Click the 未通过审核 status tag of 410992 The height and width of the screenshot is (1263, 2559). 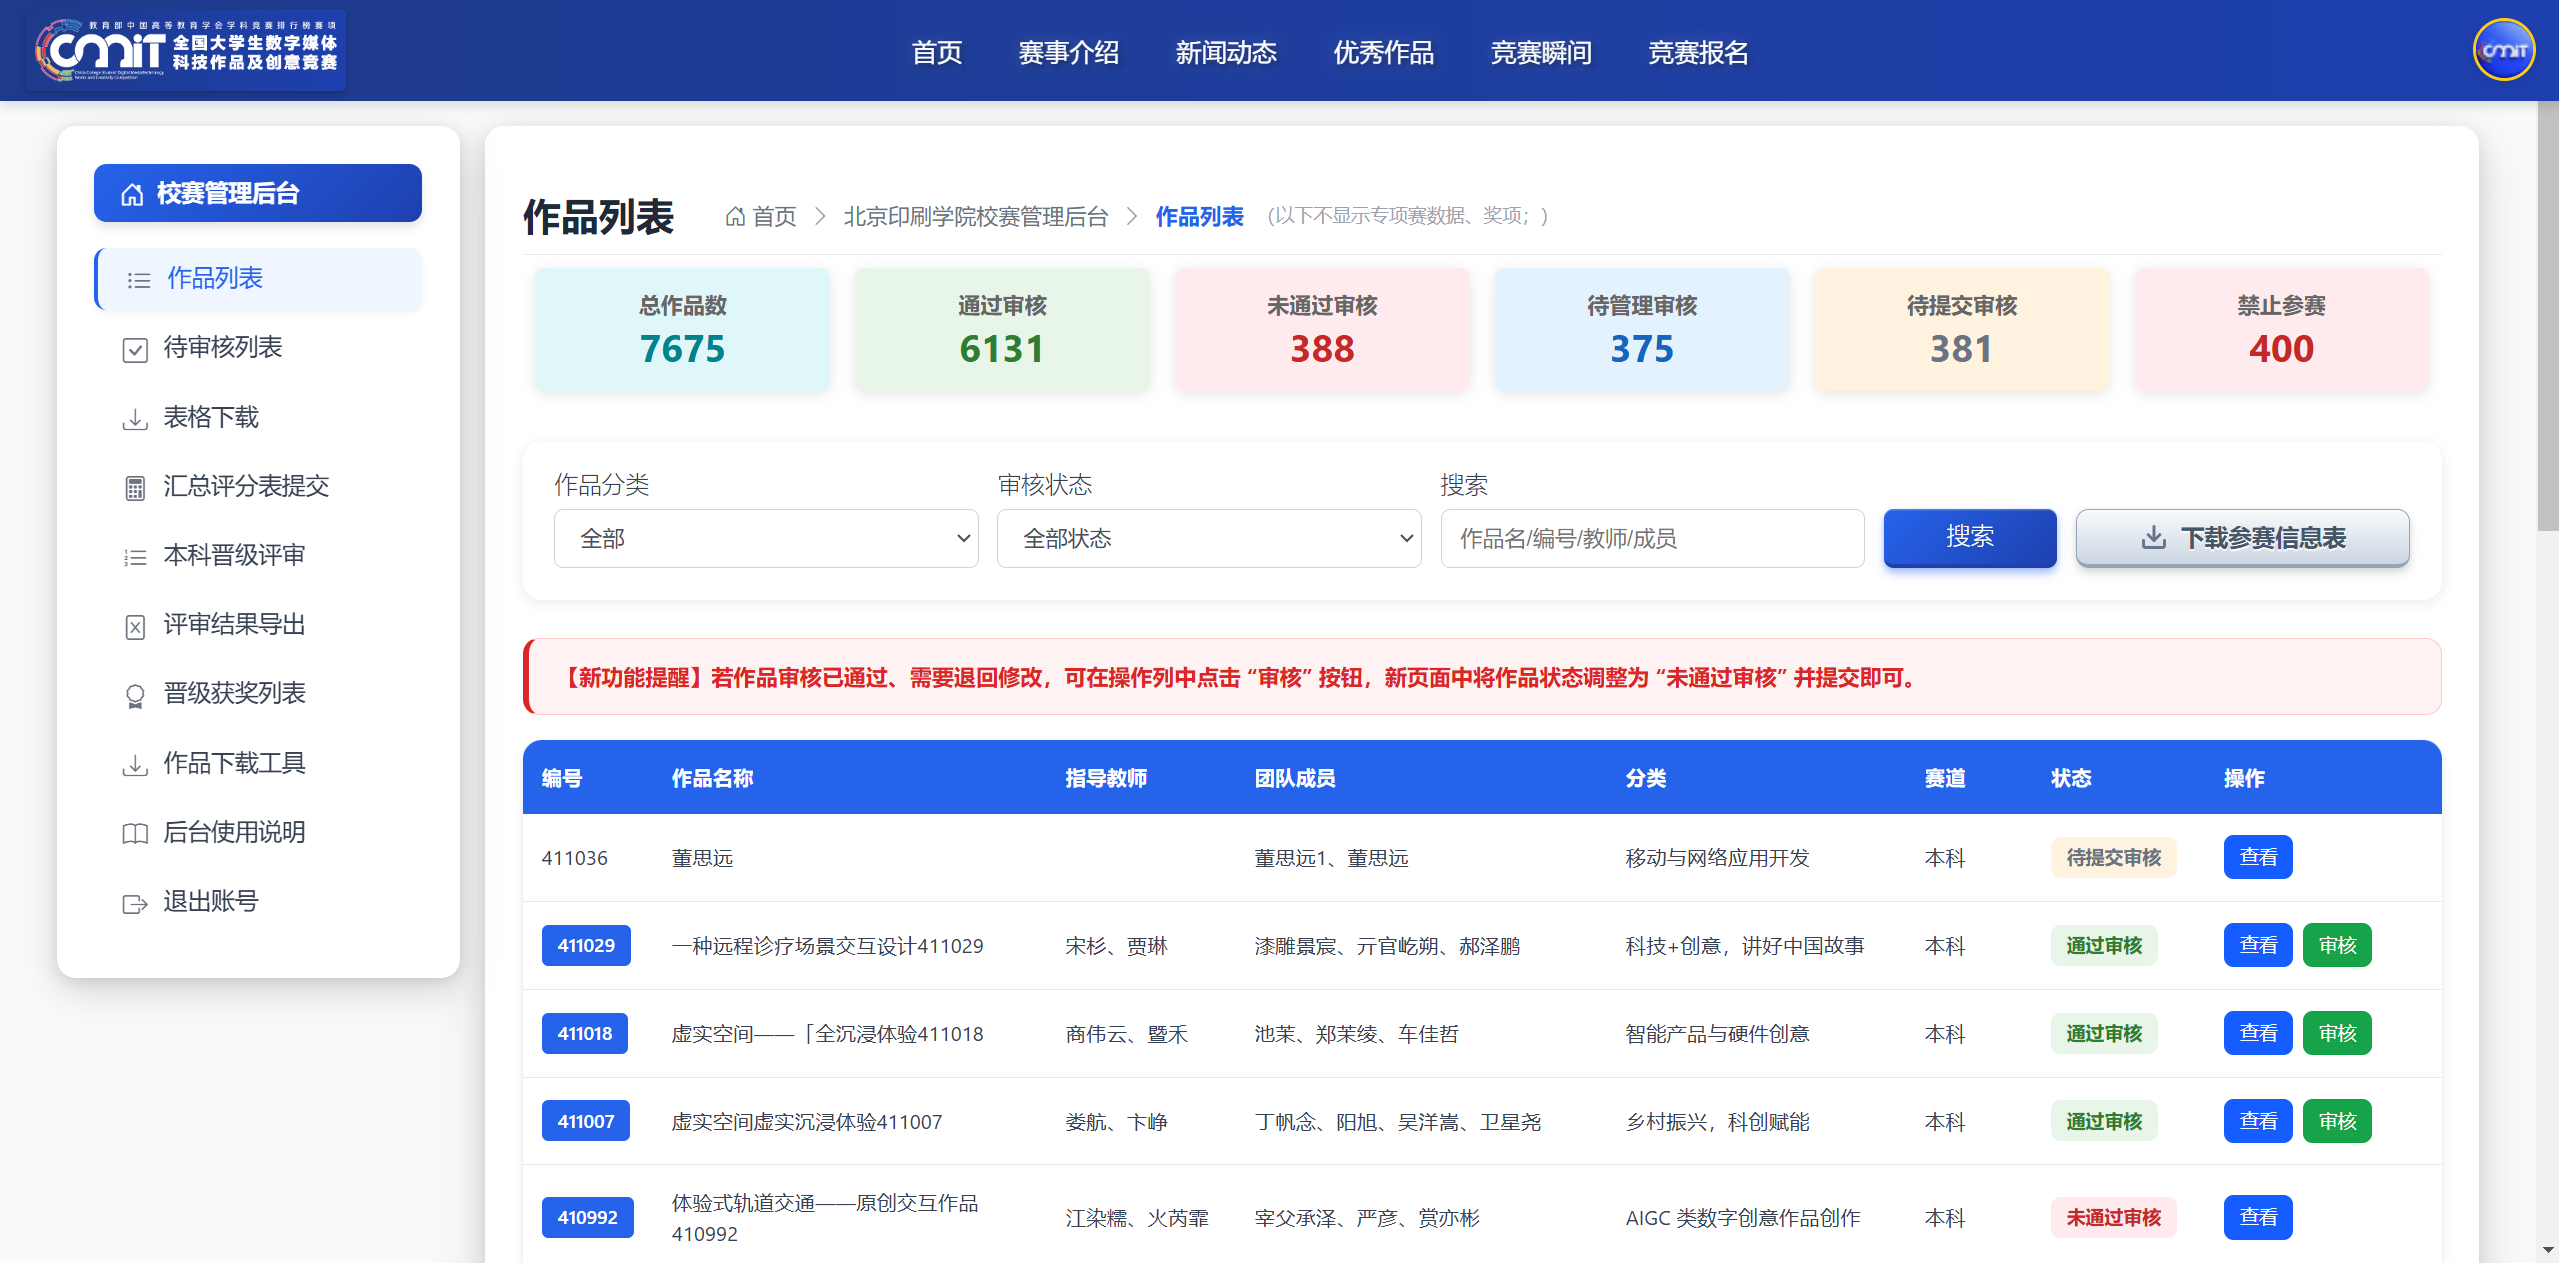(x=2114, y=1217)
